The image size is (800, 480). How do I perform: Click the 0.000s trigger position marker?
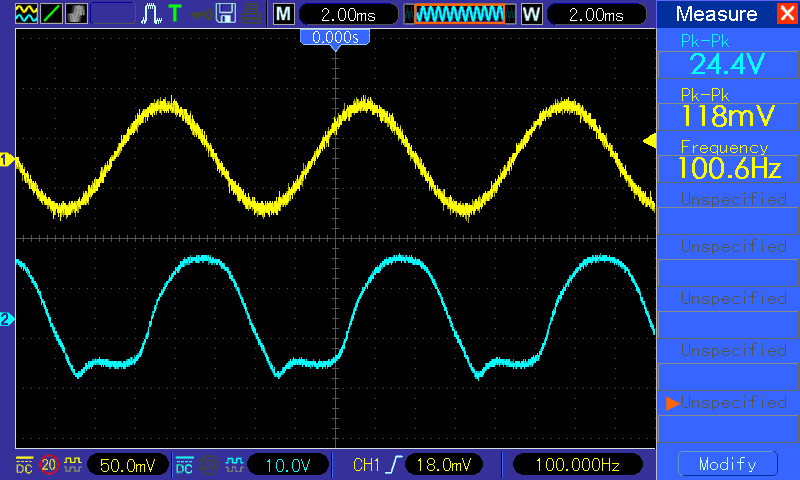point(335,37)
